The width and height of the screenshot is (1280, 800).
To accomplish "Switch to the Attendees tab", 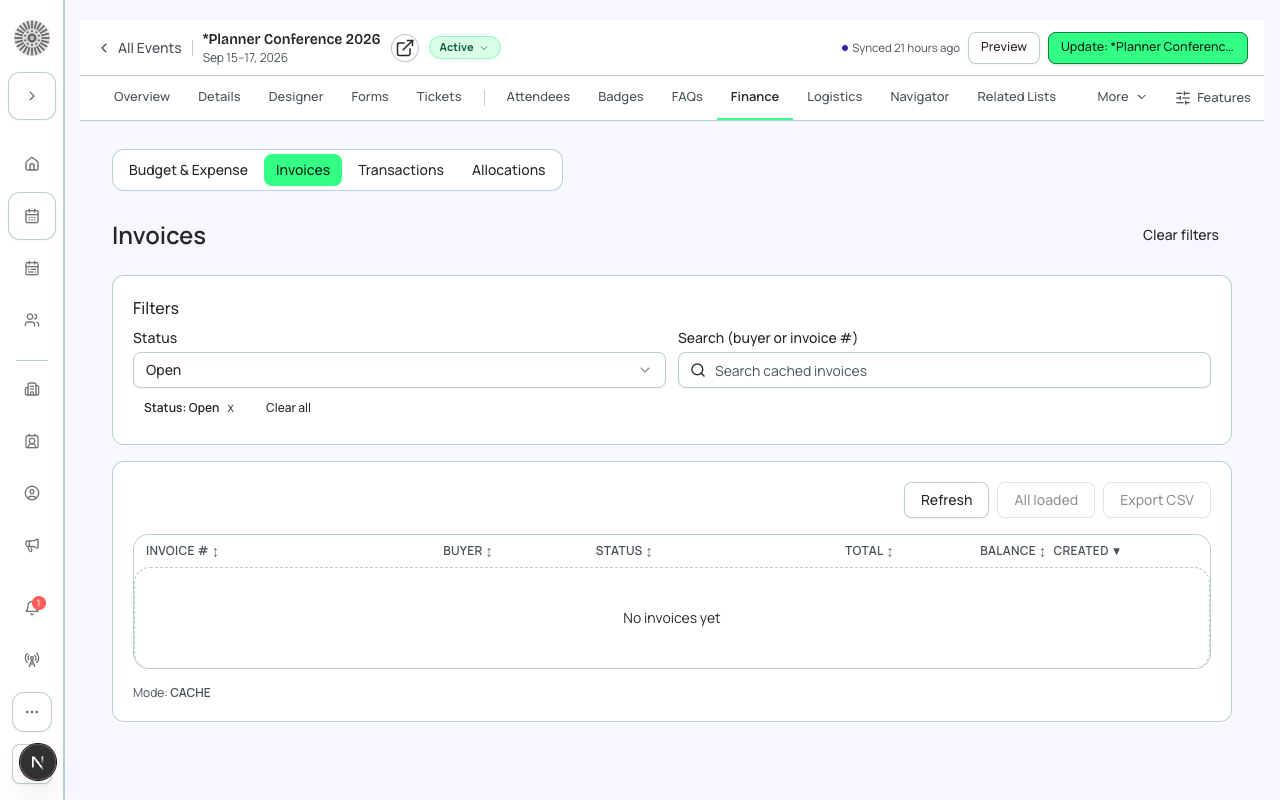I will point(538,97).
